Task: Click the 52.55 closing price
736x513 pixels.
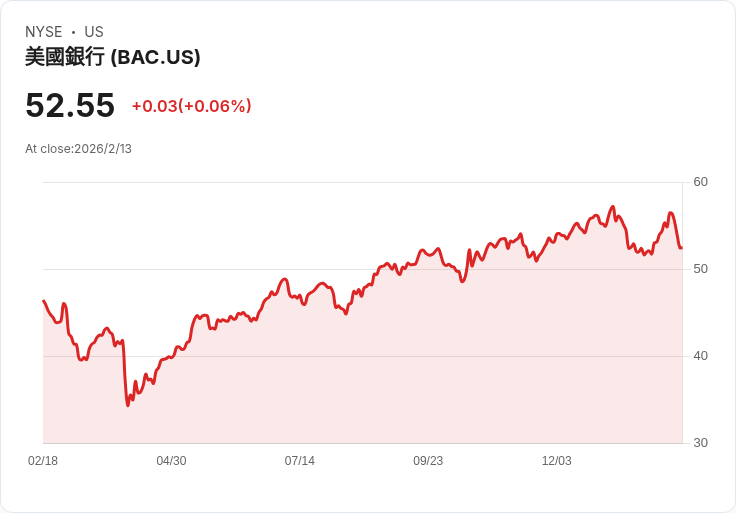Action: [x=70, y=105]
